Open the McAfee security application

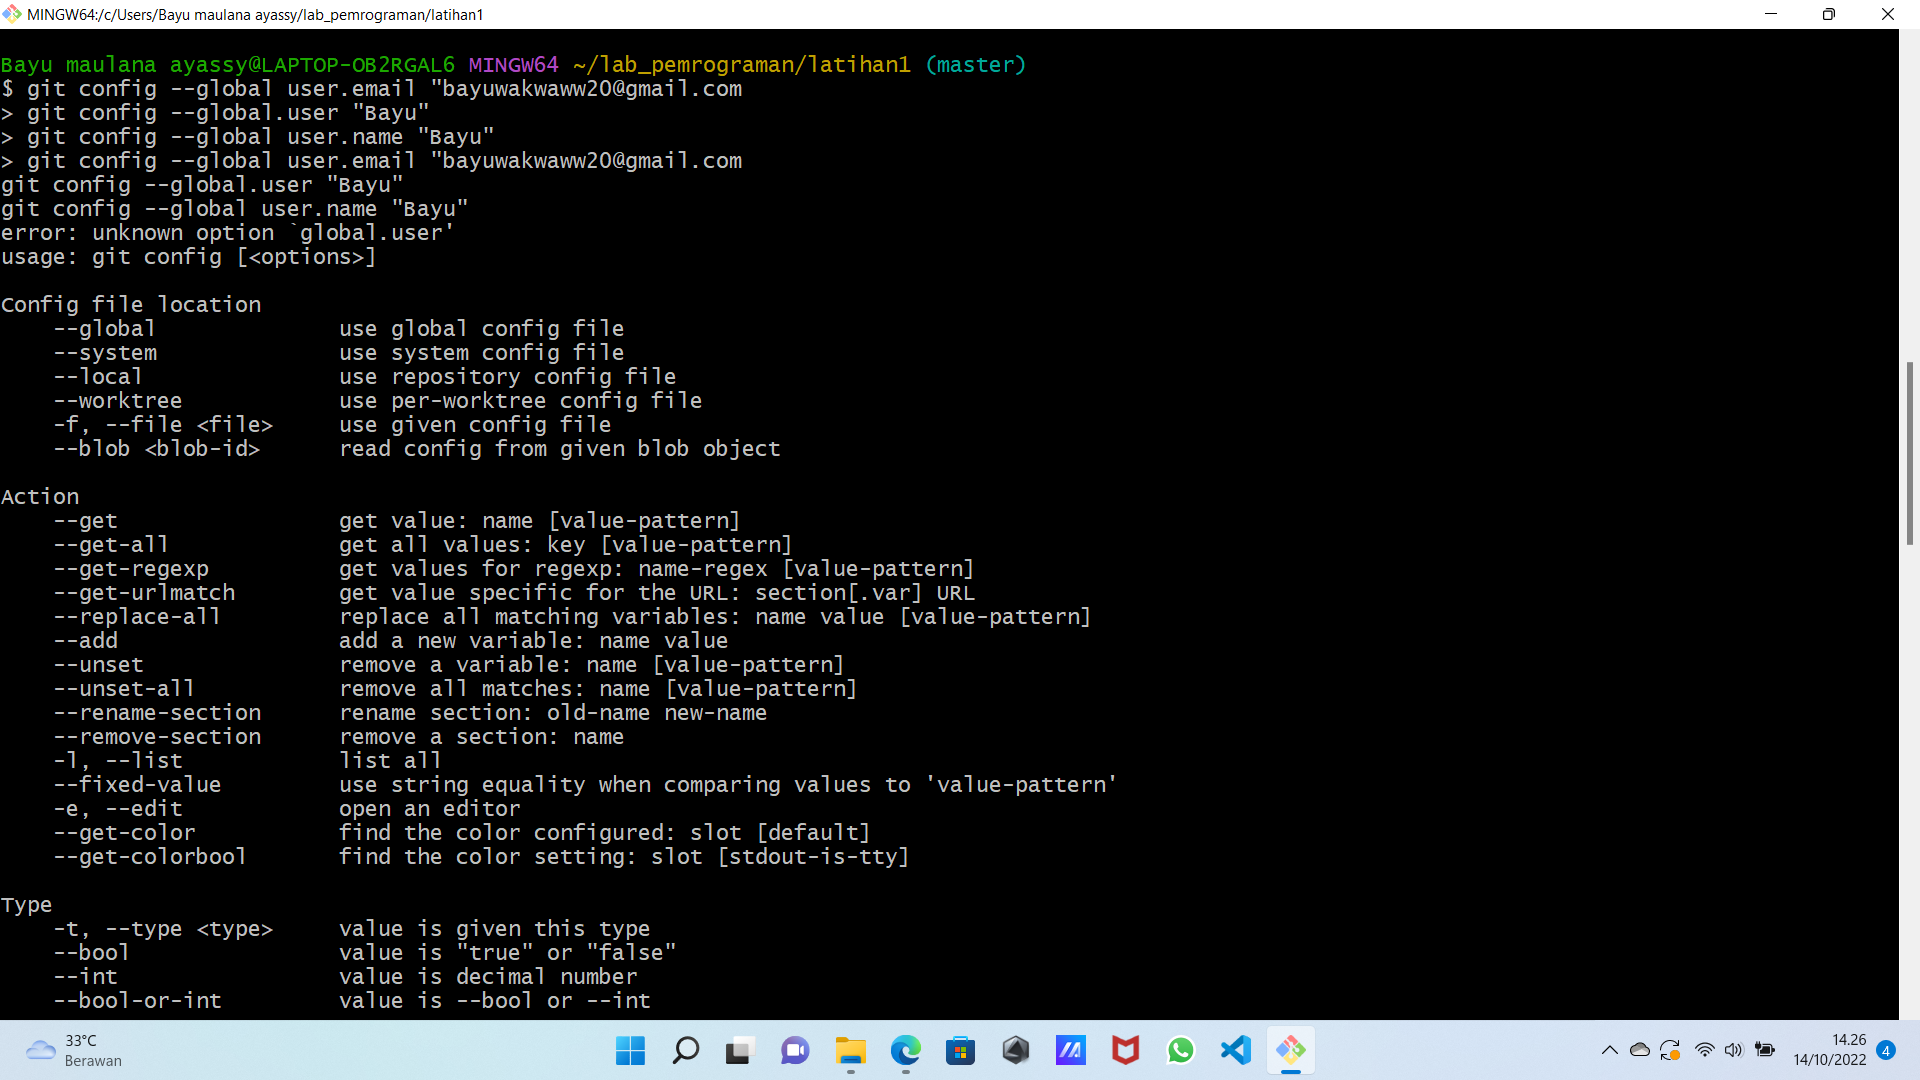click(1126, 1050)
